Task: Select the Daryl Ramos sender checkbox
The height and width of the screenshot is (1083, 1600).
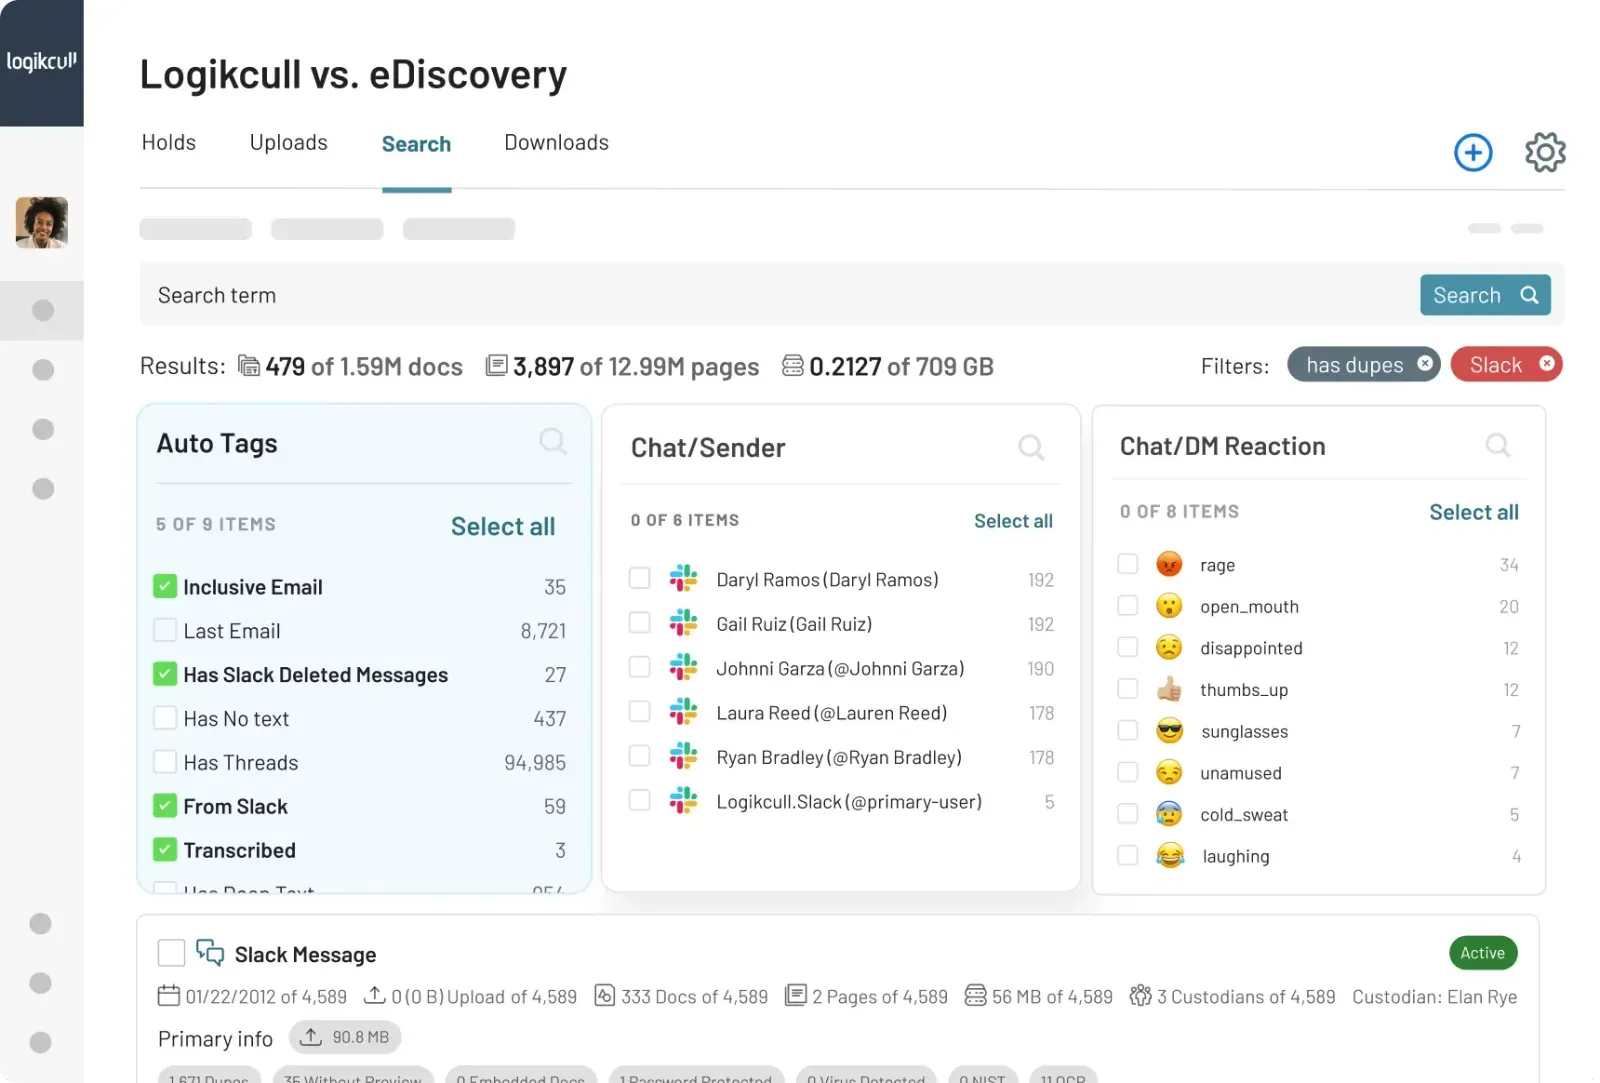Action: [x=640, y=579]
